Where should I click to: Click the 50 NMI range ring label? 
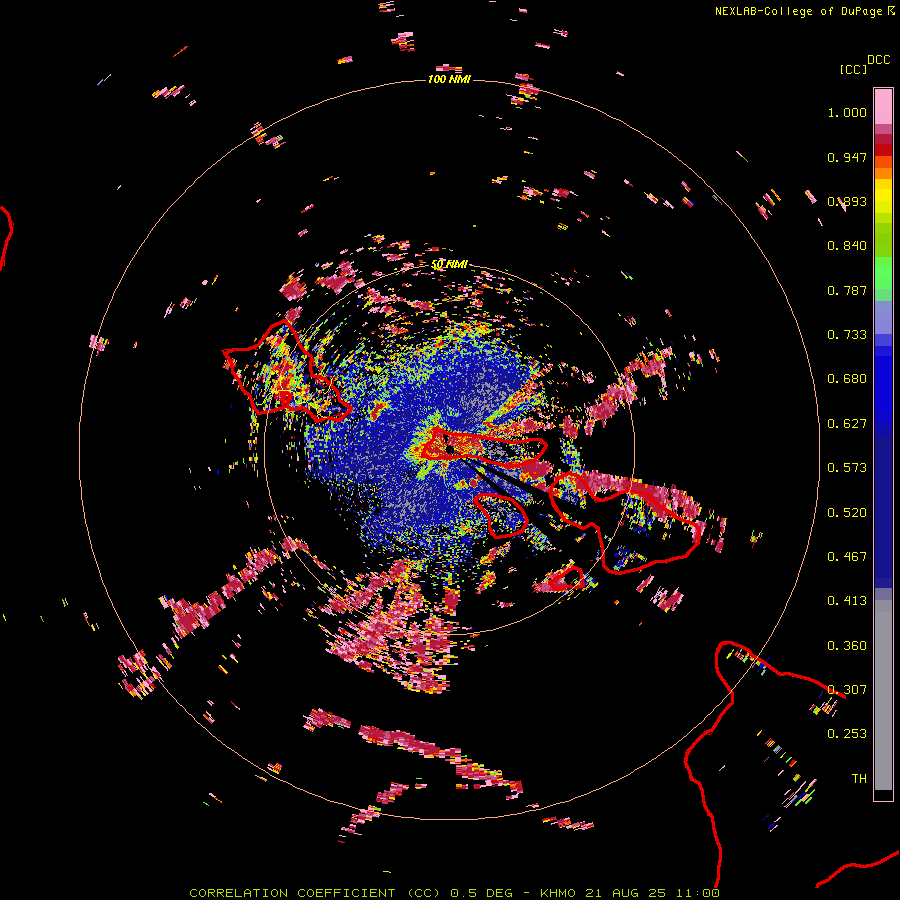pos(449,265)
